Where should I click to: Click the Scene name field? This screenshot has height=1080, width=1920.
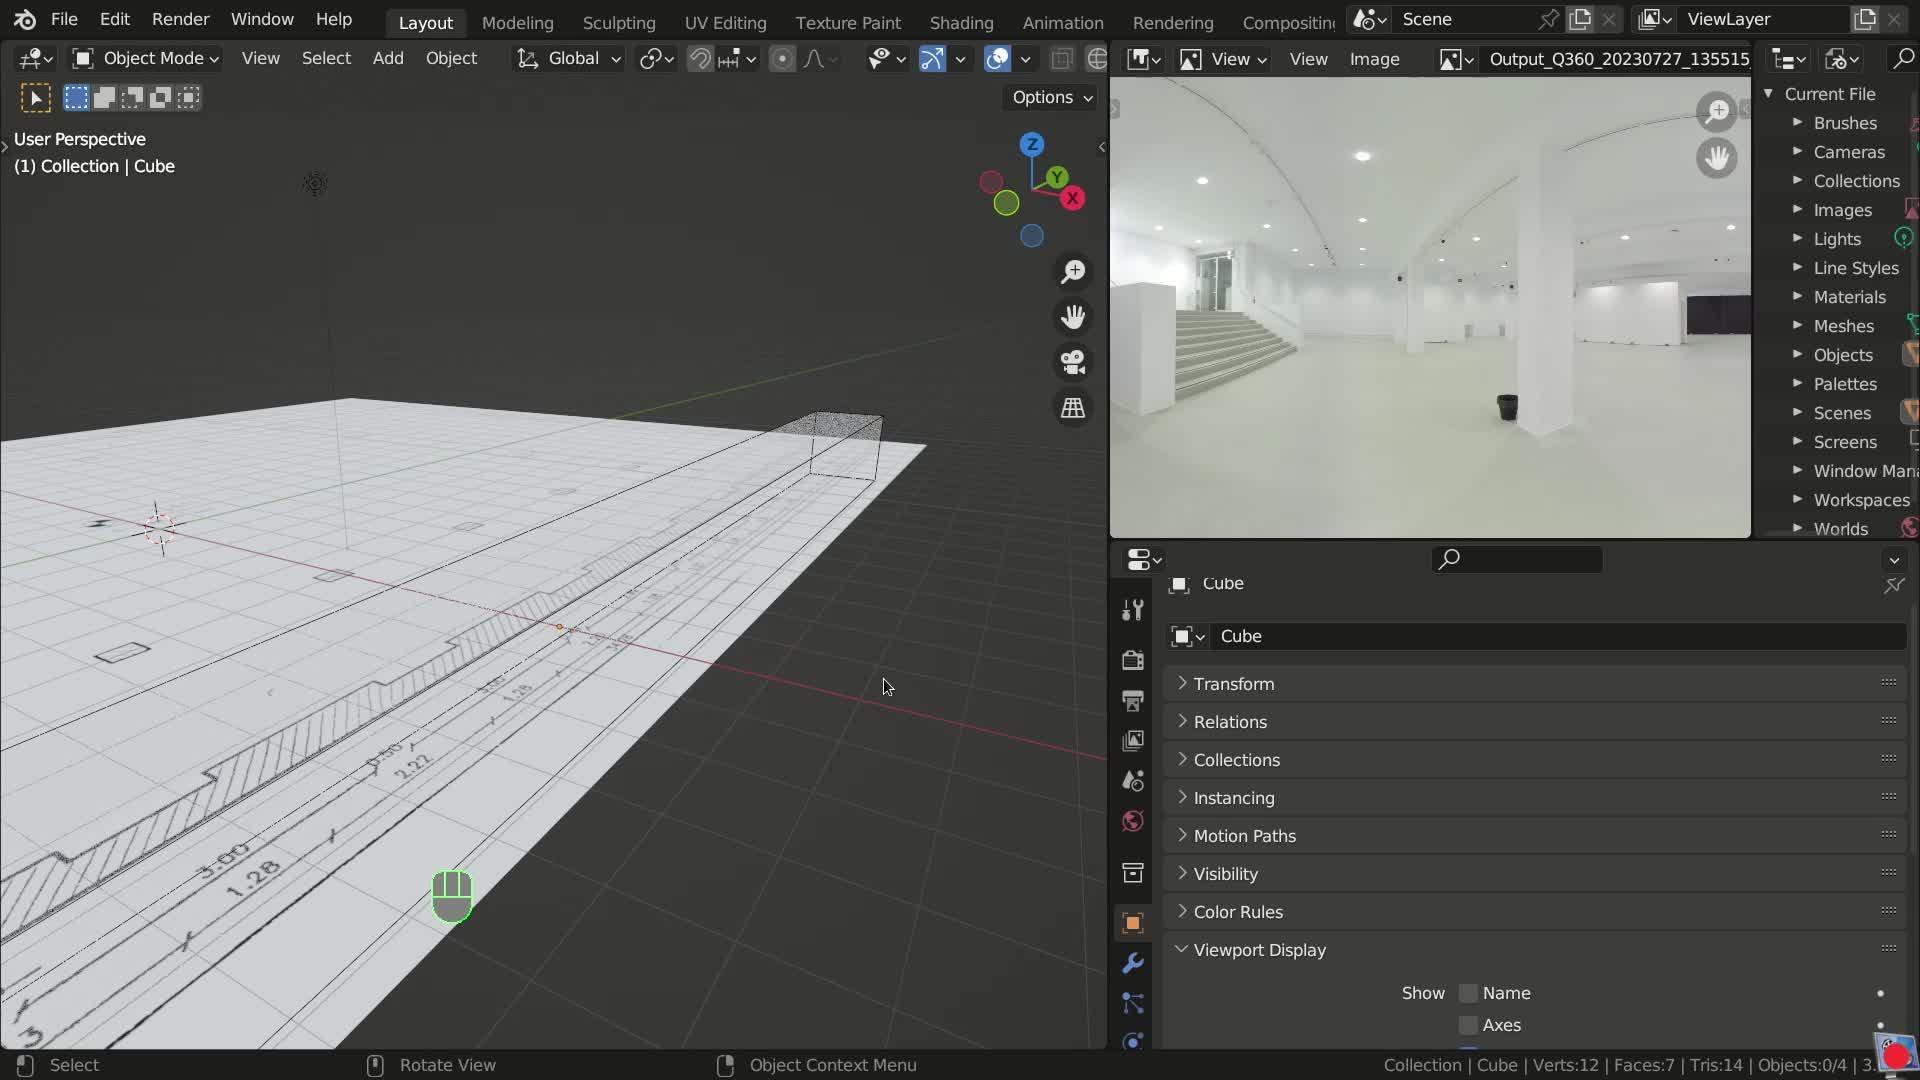[x=1464, y=19]
